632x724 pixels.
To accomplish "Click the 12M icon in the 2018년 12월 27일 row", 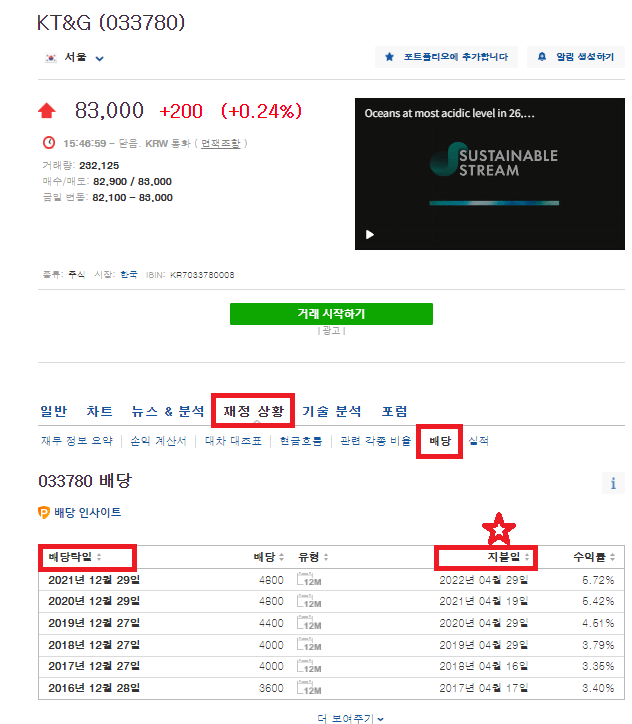I will tap(309, 645).
